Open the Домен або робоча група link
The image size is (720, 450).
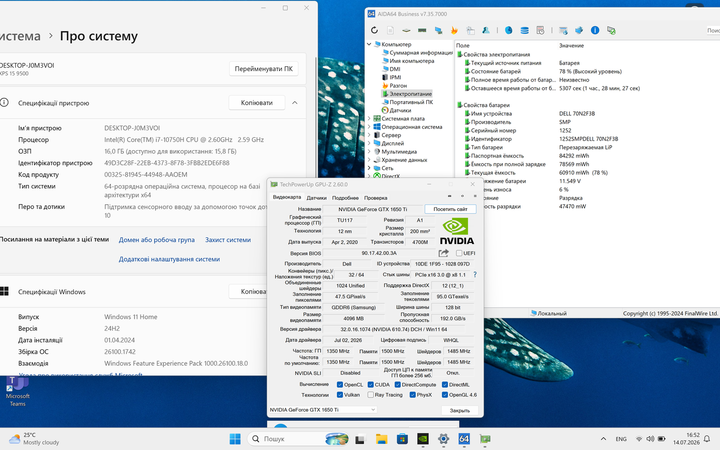[157, 240]
